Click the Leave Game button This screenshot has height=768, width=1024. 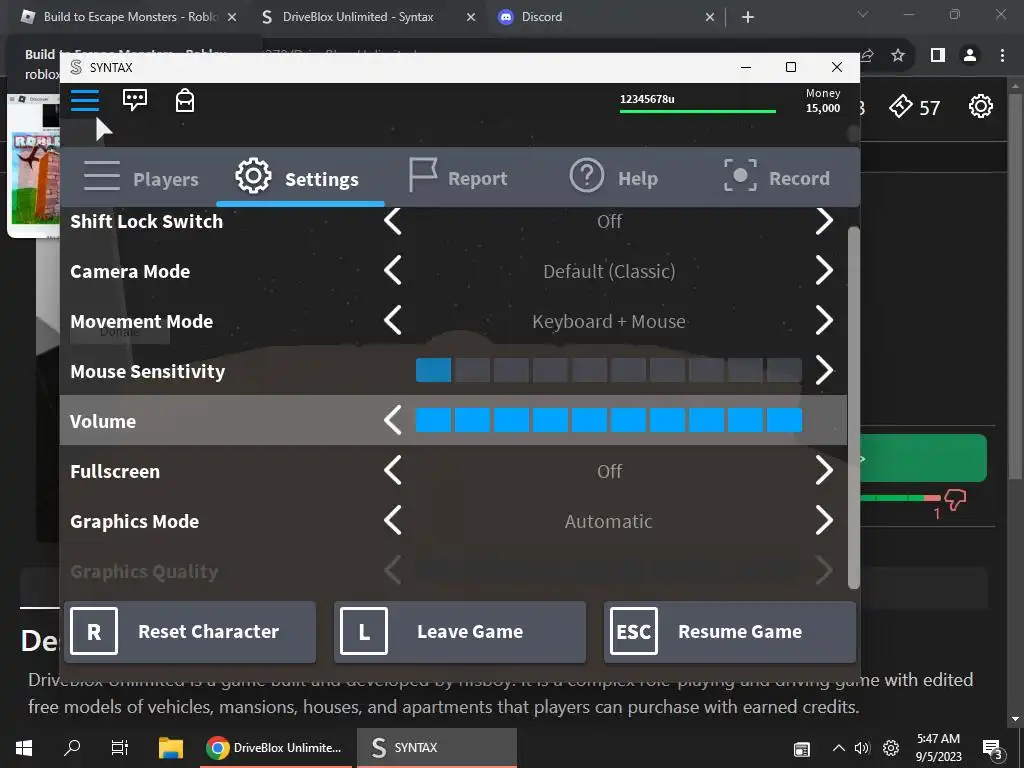[460, 632]
